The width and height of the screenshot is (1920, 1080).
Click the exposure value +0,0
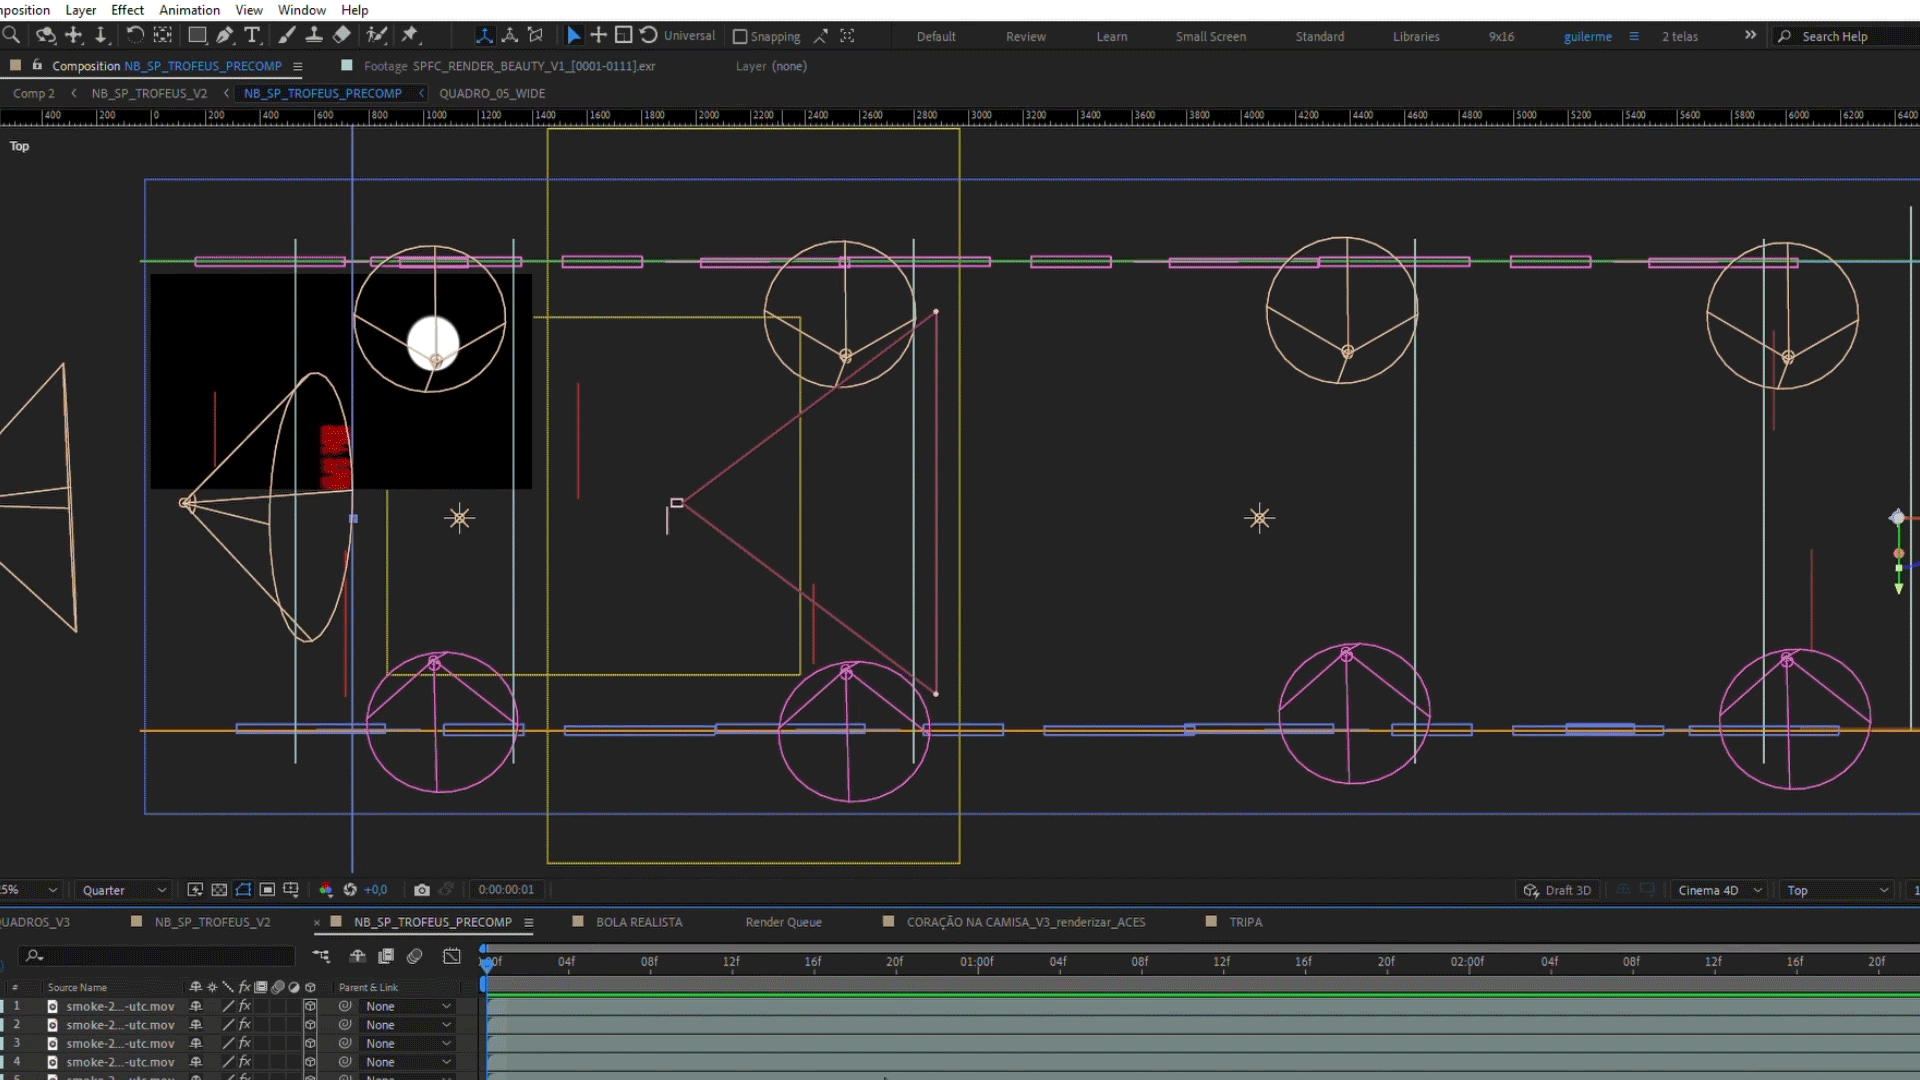pos(376,890)
